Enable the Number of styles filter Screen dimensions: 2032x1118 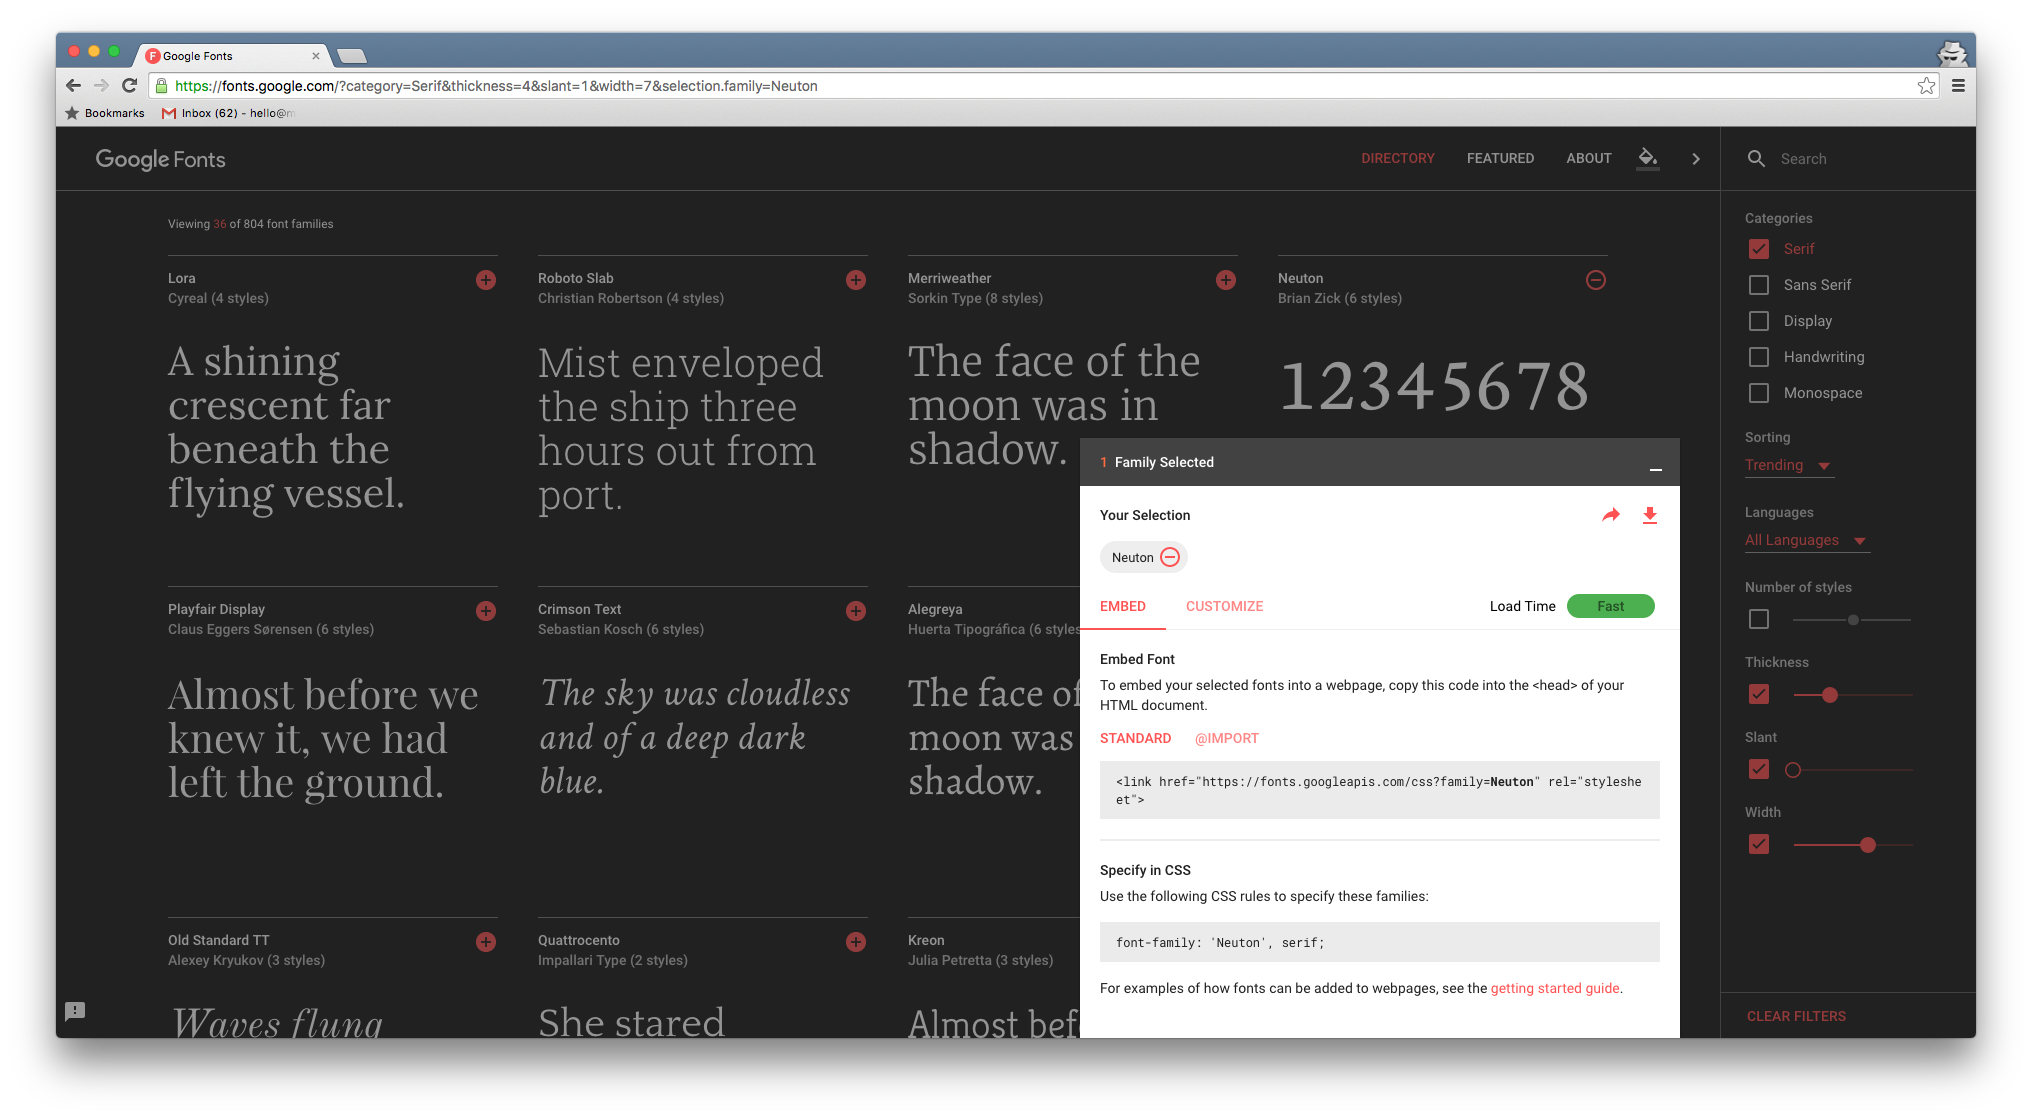point(1759,620)
